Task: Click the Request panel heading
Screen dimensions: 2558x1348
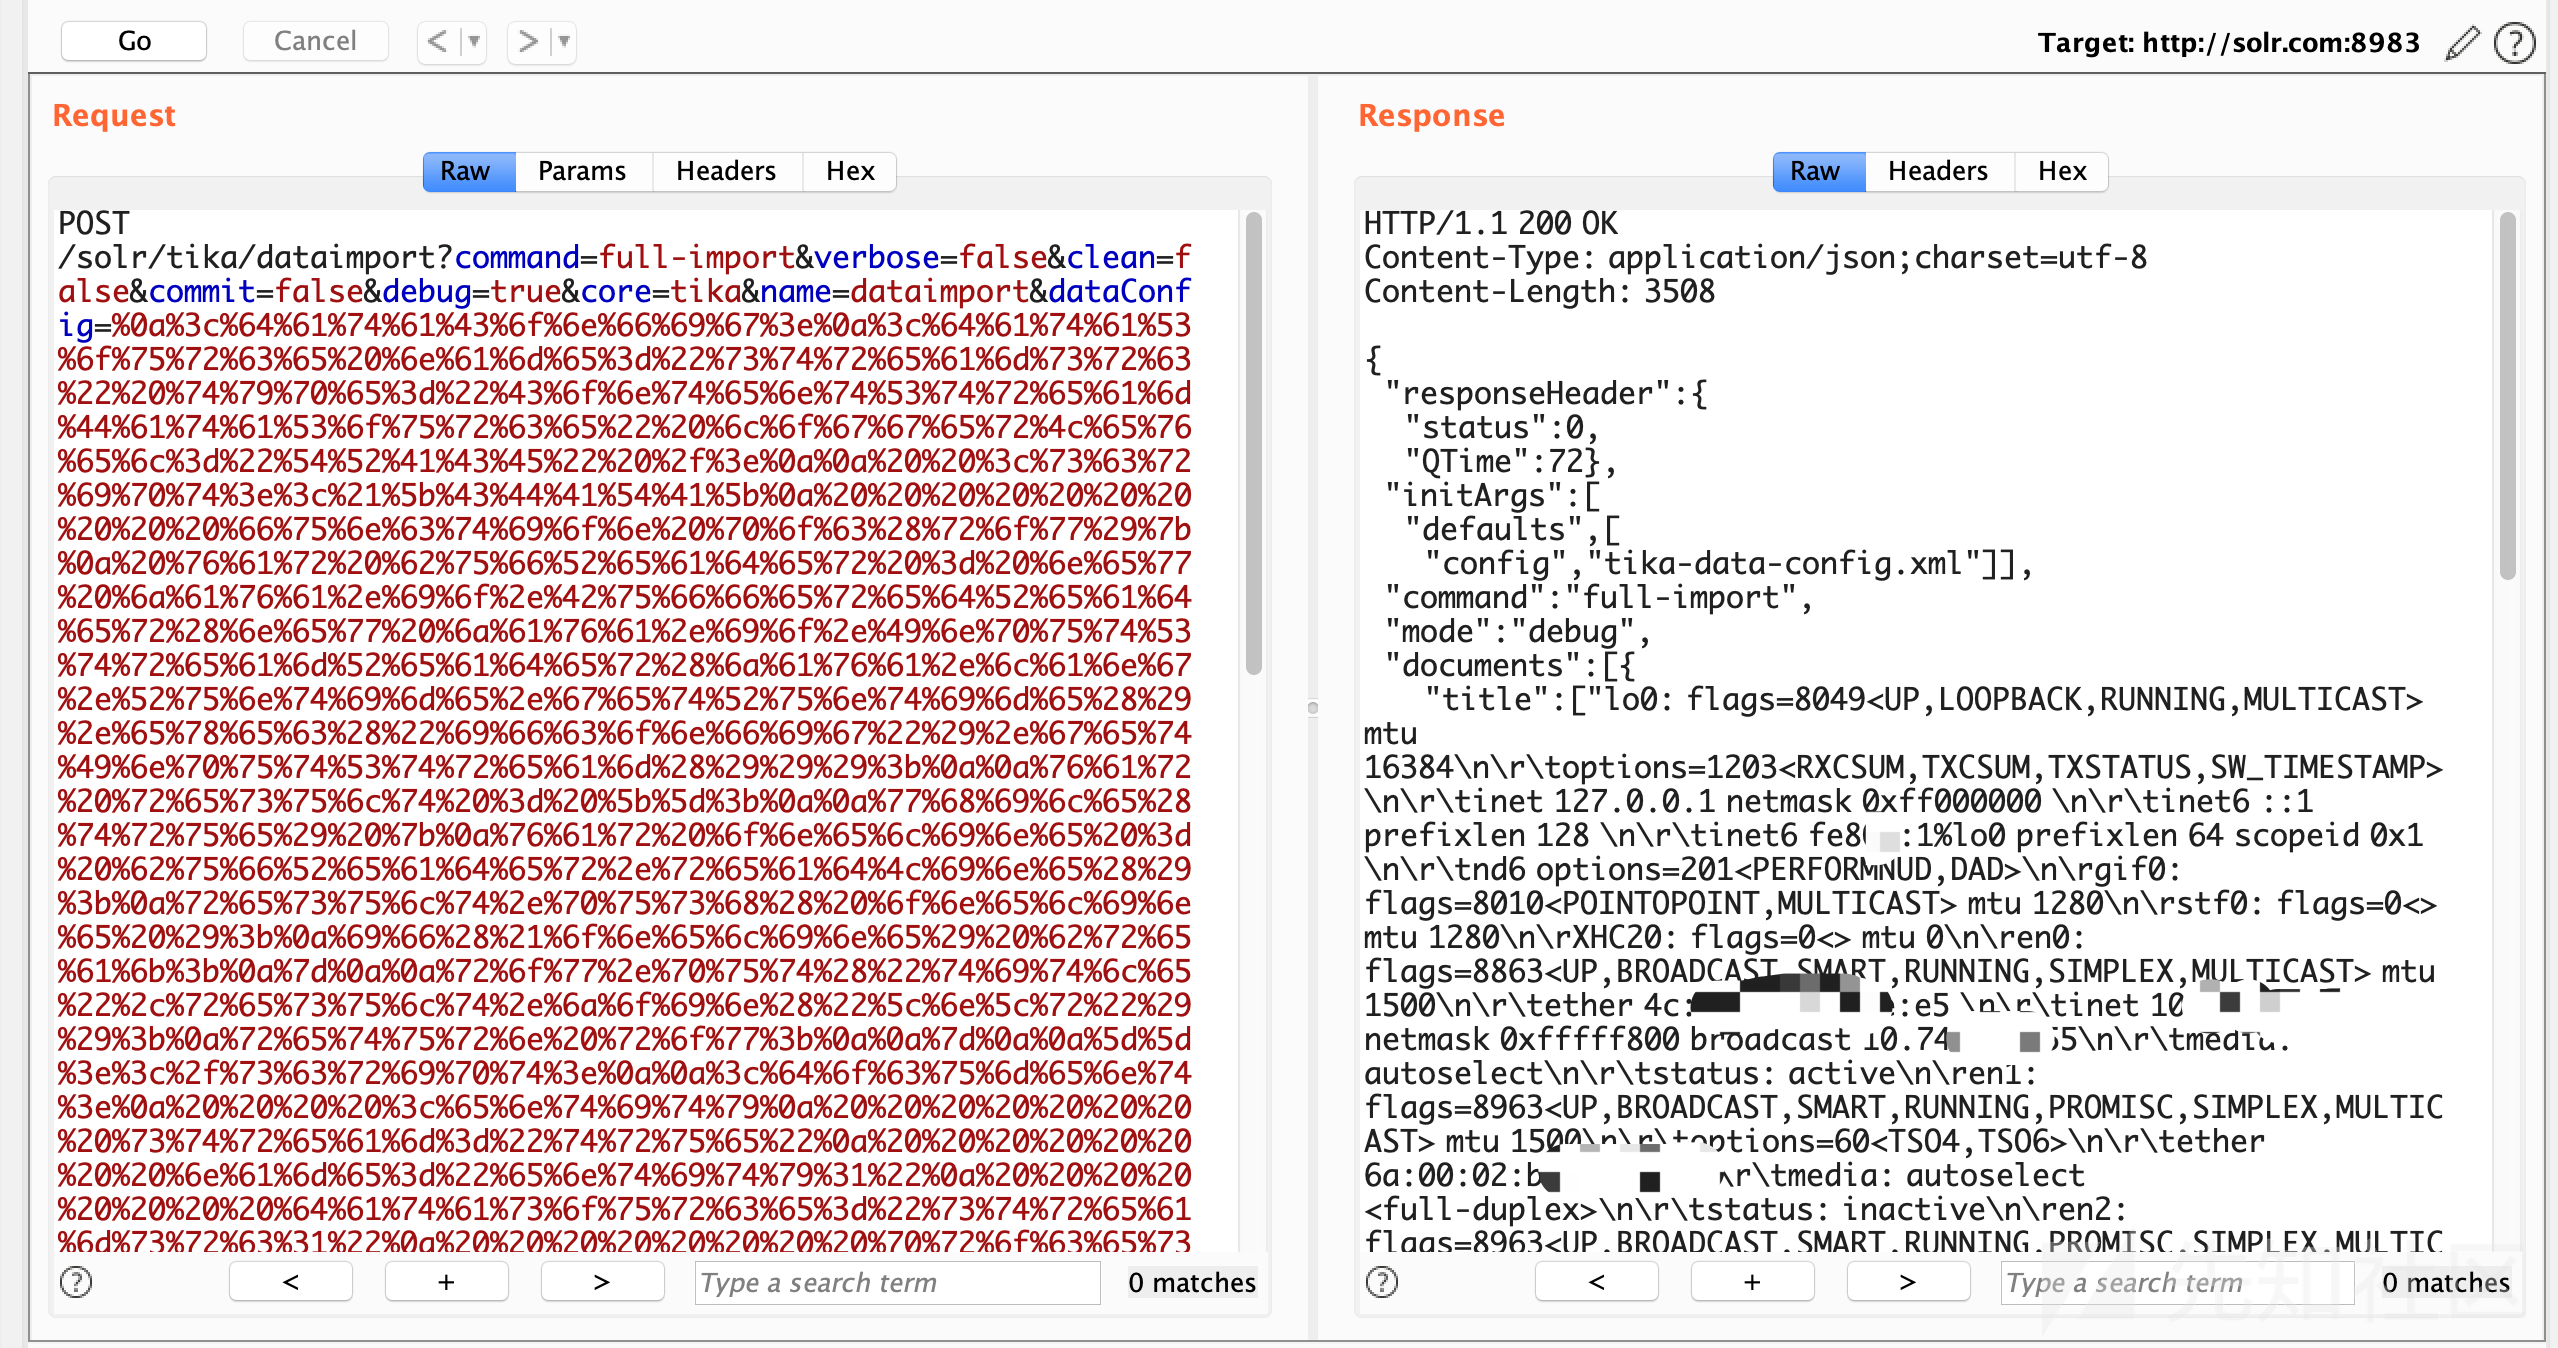Action: coord(114,115)
